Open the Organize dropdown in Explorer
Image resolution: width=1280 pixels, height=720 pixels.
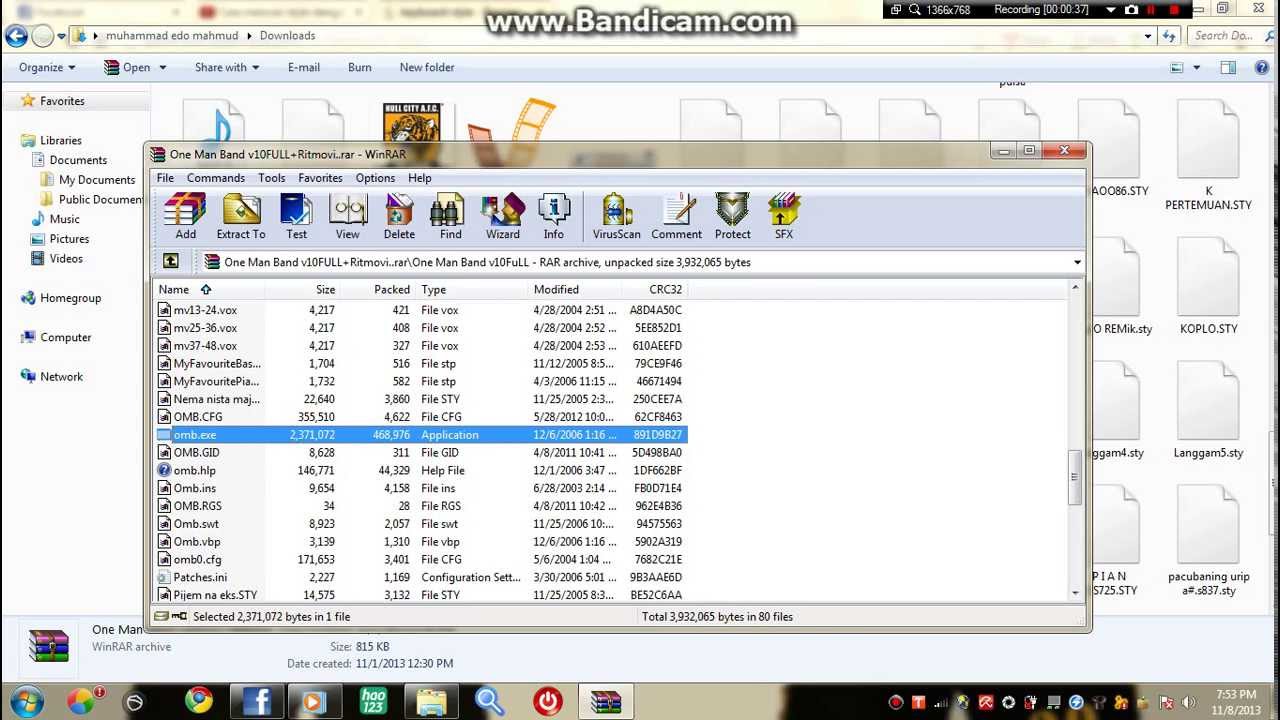[x=47, y=68]
